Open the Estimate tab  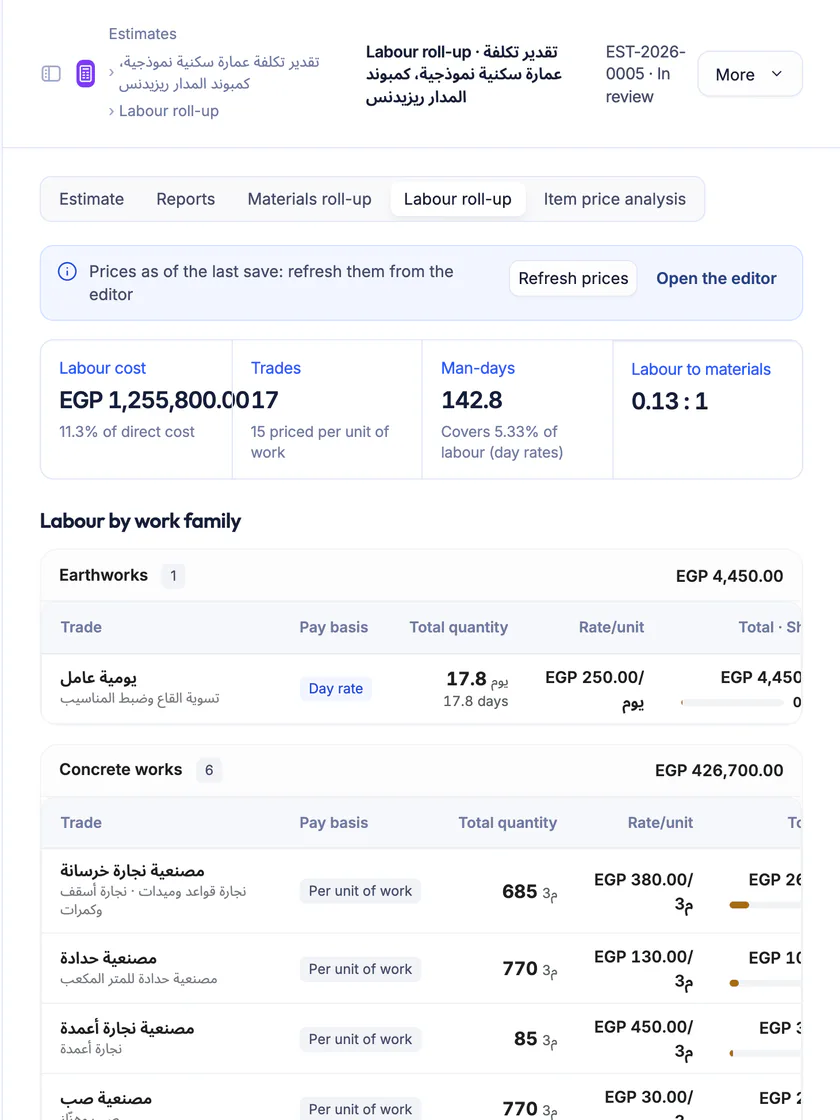[x=91, y=199]
